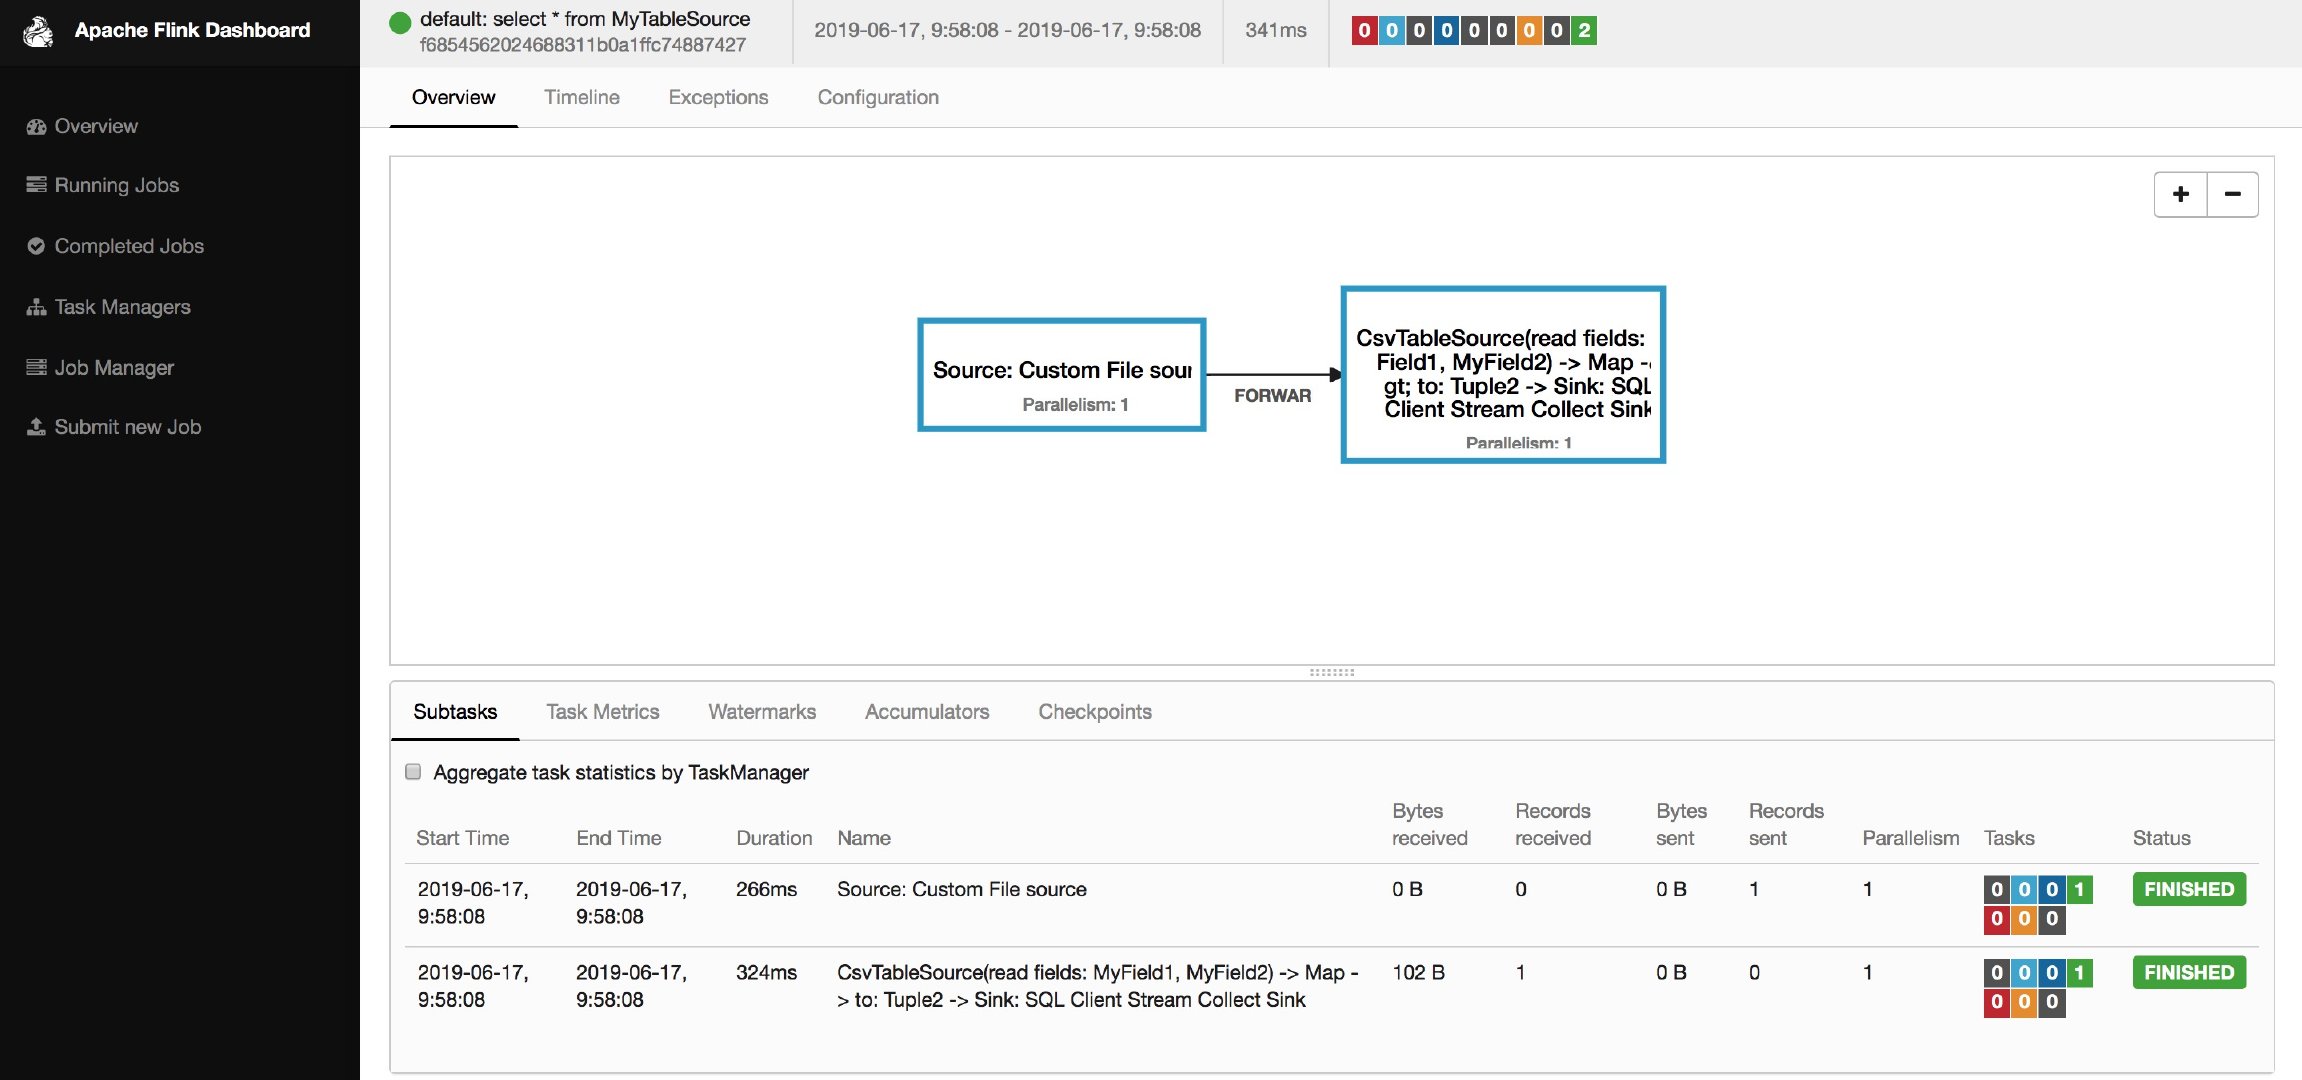The width and height of the screenshot is (2302, 1080).
Task: Switch to the Timeline tab
Action: coord(581,98)
